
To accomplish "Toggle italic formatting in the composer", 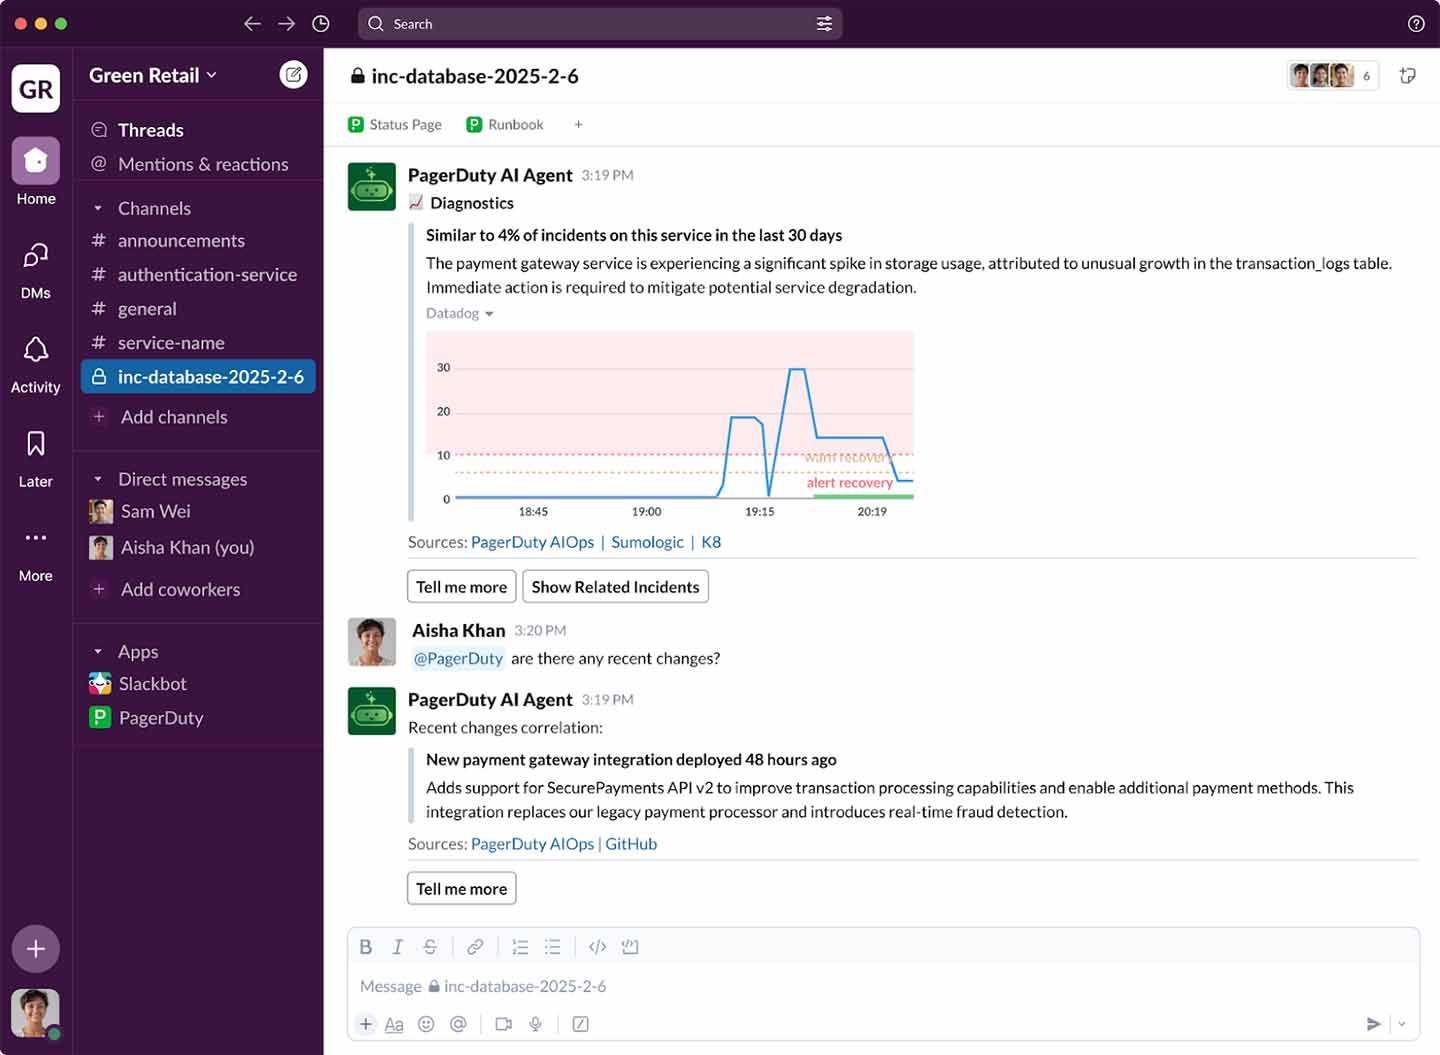I will [x=397, y=946].
